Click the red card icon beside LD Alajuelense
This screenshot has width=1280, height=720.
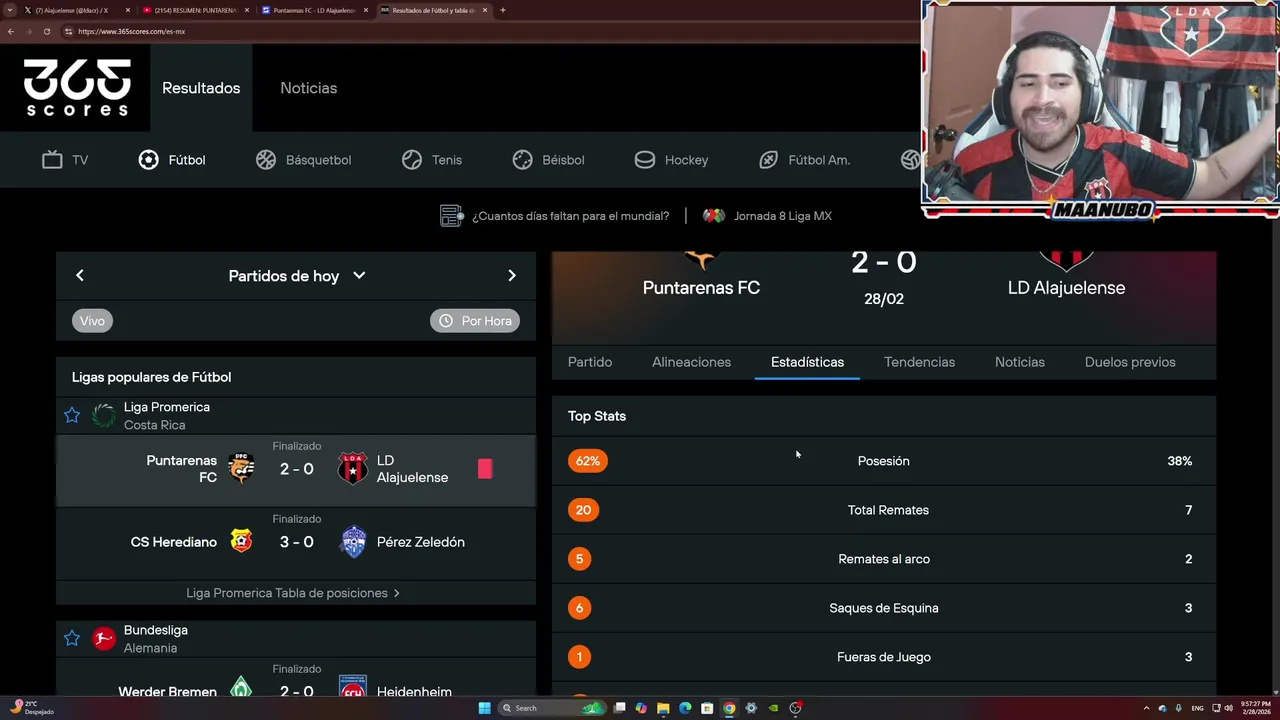[x=485, y=469]
